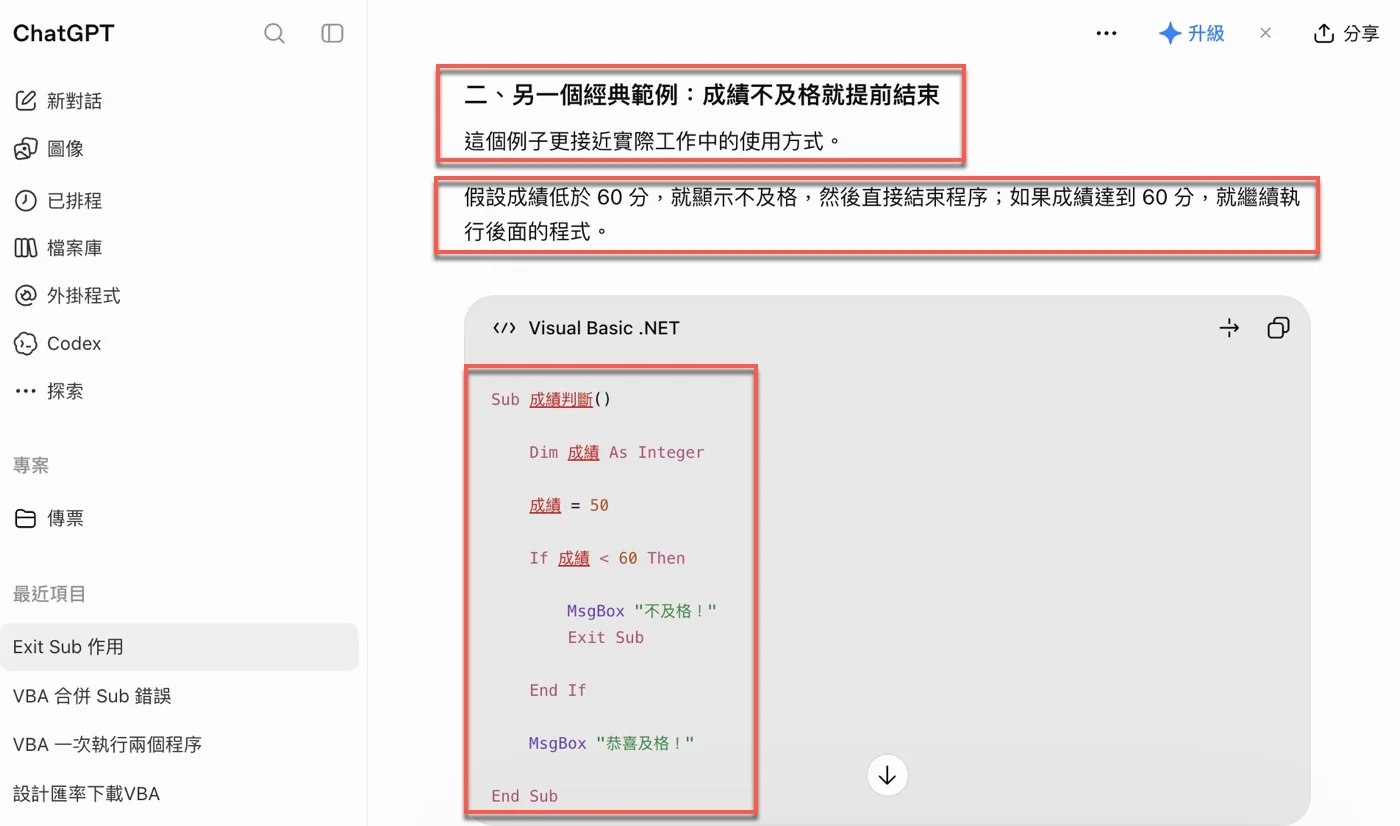Jump to bottom with the down-arrow button

(887, 775)
